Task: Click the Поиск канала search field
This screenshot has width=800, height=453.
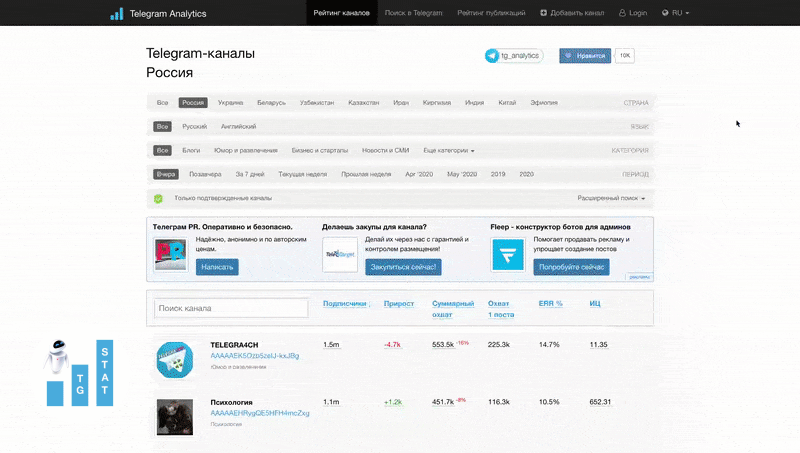Action: click(231, 308)
